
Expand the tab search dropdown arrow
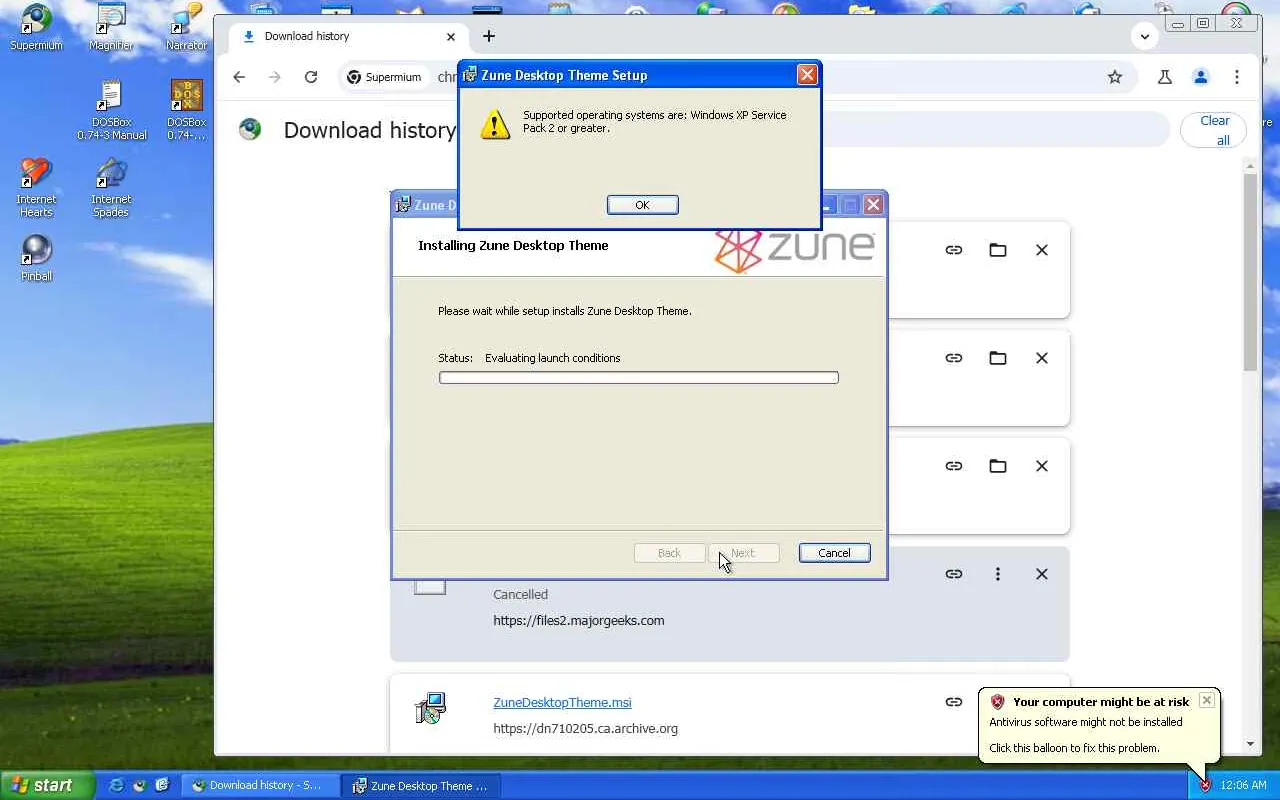pos(1145,36)
